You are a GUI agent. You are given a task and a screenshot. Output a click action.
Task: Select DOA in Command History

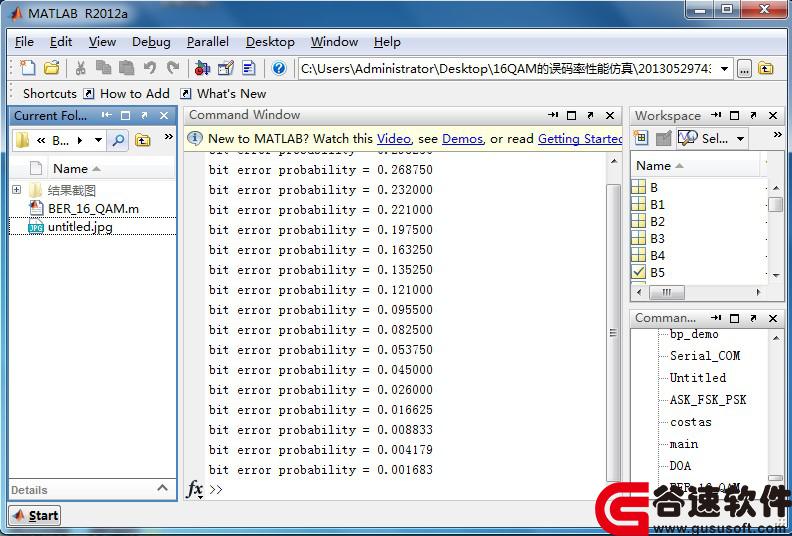tap(680, 465)
